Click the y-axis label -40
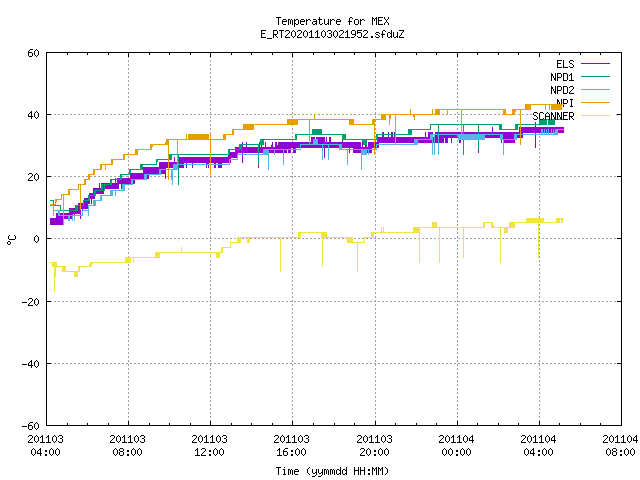The image size is (640, 480). tap(31, 364)
